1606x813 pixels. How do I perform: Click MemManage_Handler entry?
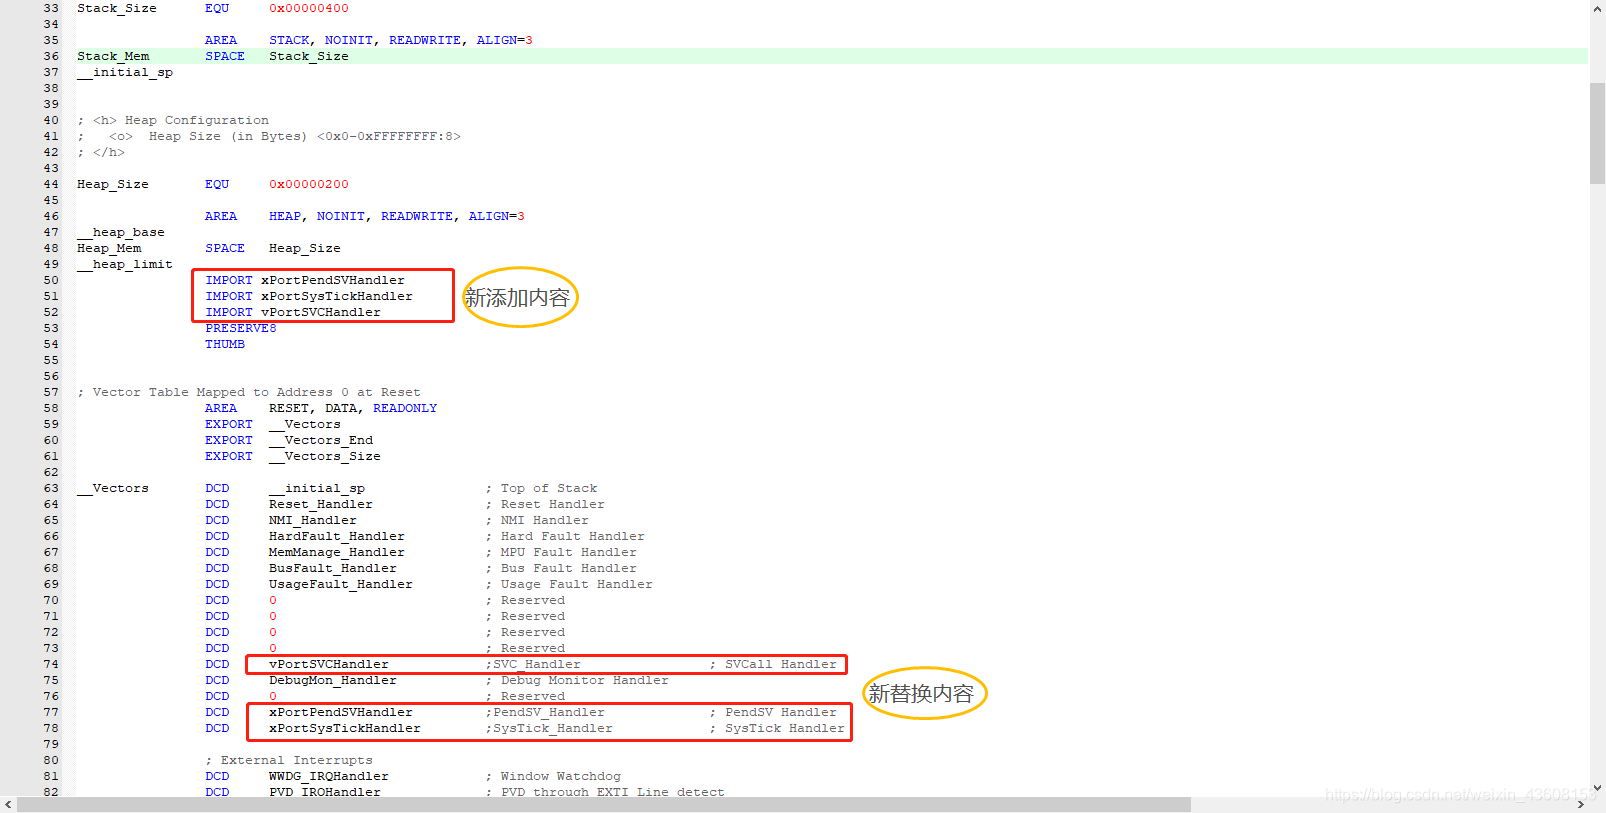(x=337, y=552)
